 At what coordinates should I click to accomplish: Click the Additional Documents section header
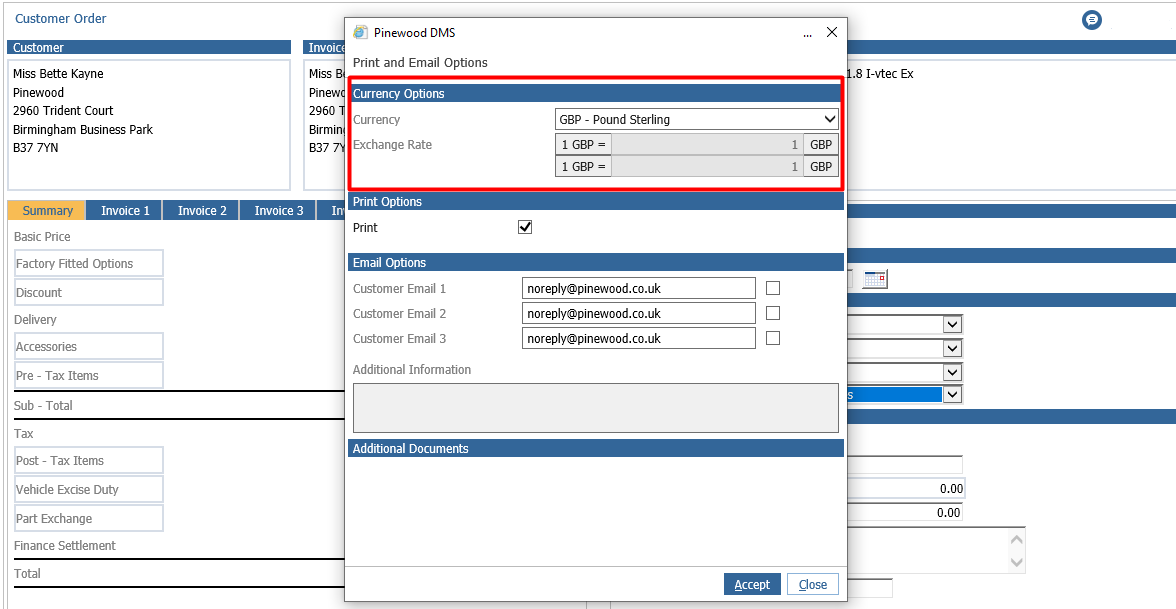coord(596,448)
